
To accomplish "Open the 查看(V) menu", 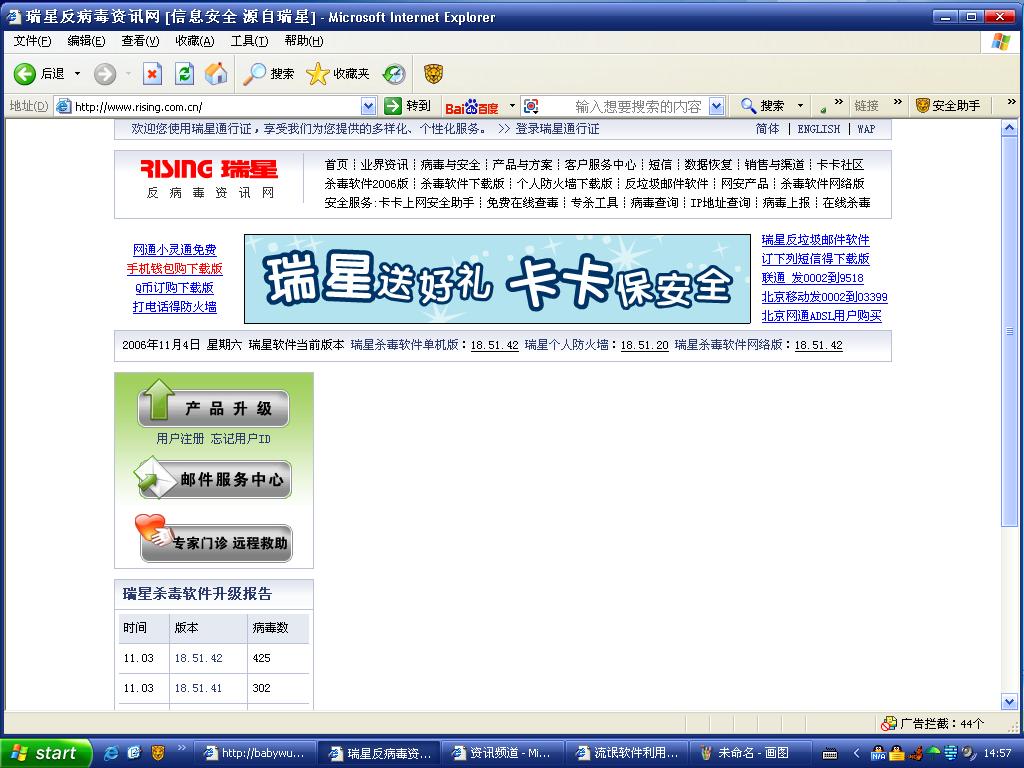I will [140, 41].
